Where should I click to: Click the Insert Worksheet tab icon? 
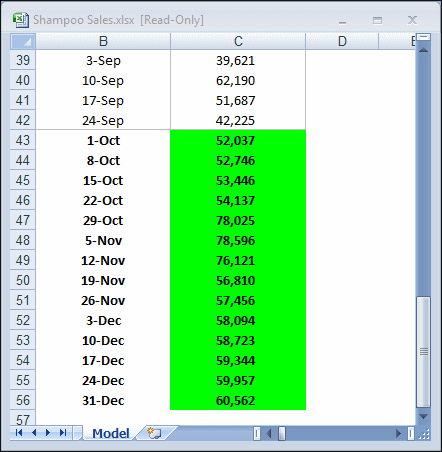tap(154, 433)
